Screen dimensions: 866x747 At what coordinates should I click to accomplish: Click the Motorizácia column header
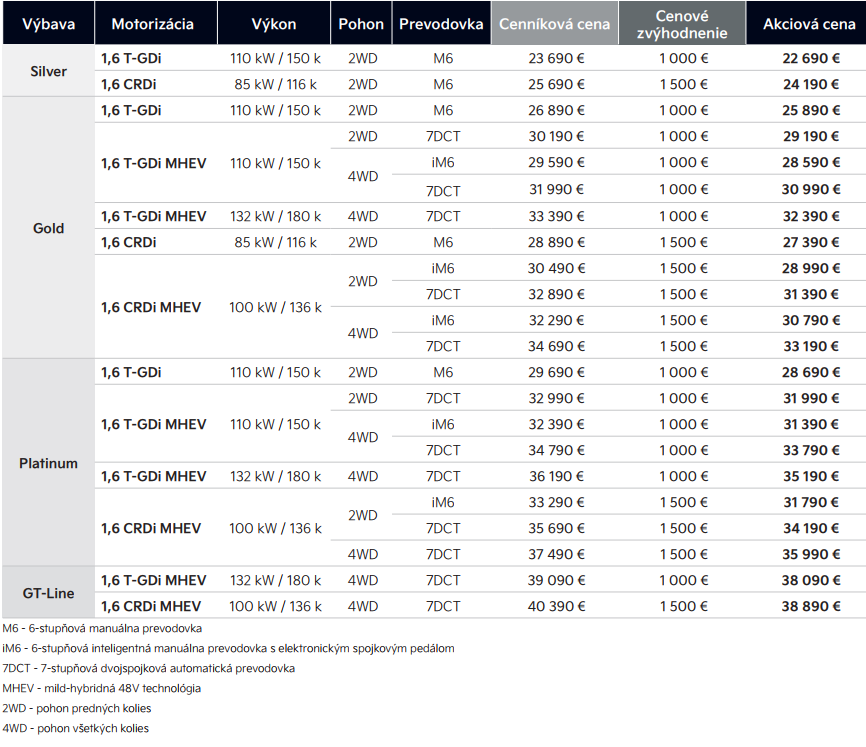153,23
